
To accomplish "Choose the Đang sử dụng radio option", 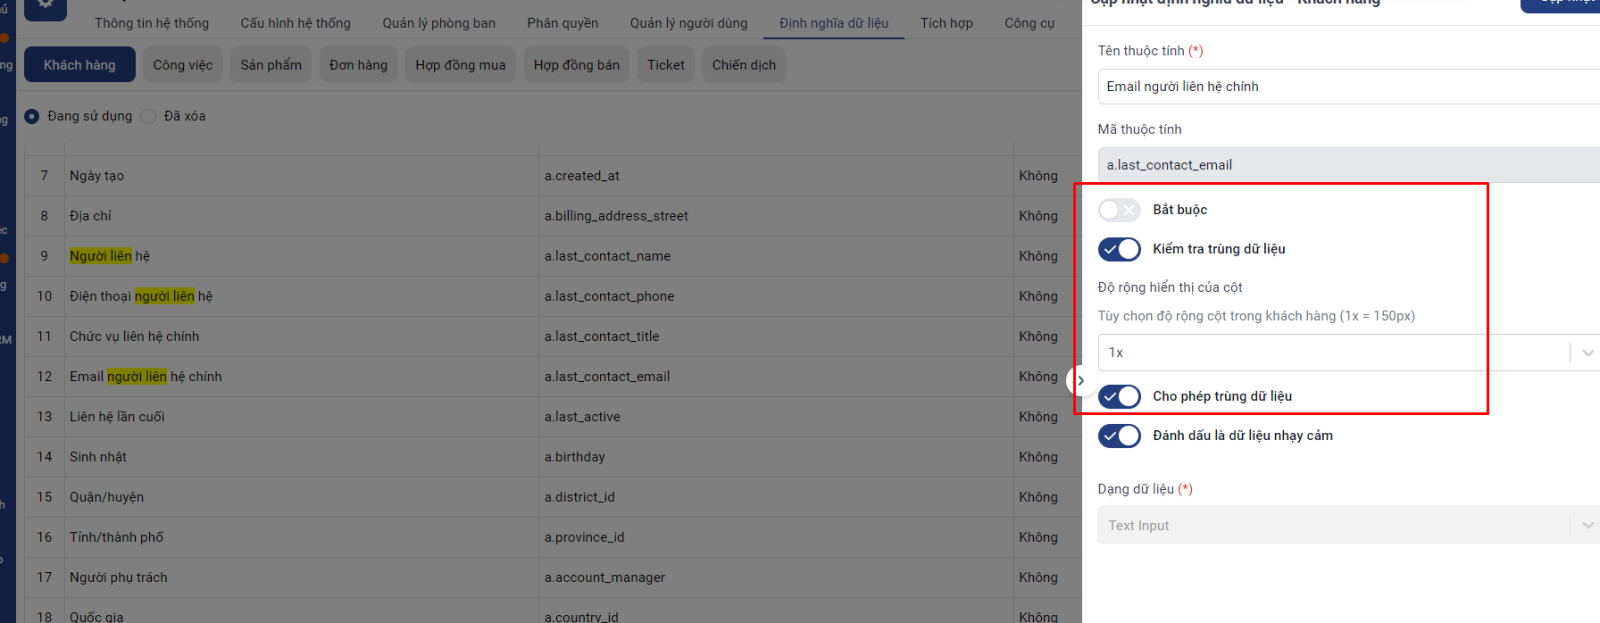I will point(32,116).
